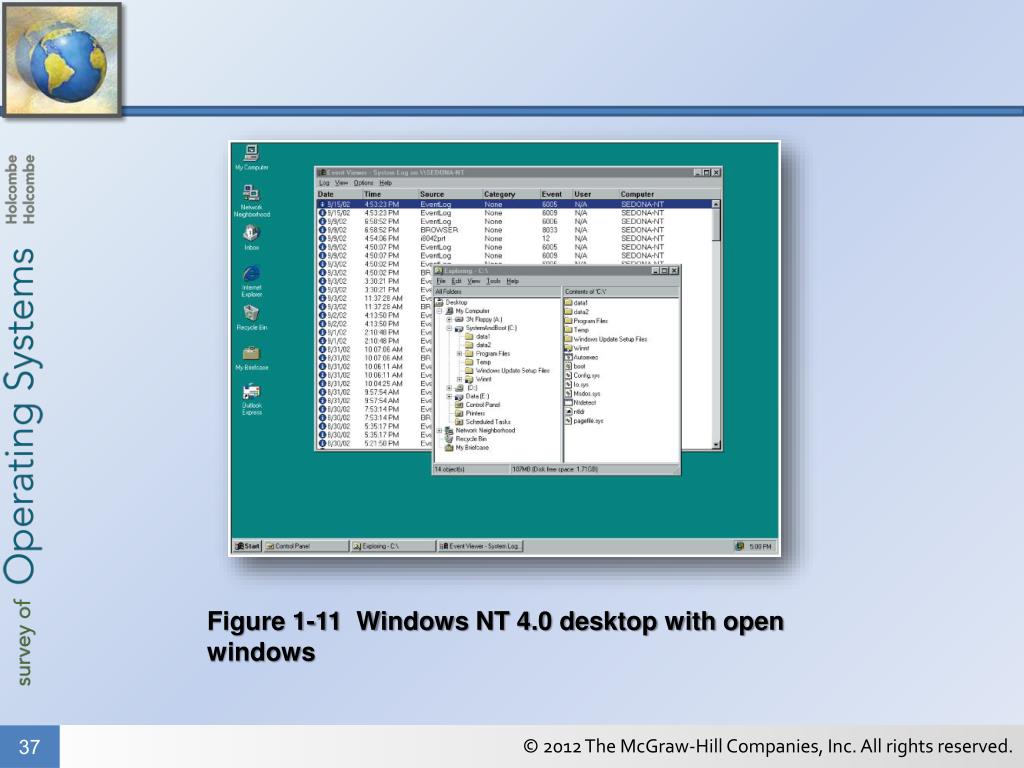This screenshot has width=1024, height=768.
Task: Open Event Viewer View menu
Action: point(342,184)
